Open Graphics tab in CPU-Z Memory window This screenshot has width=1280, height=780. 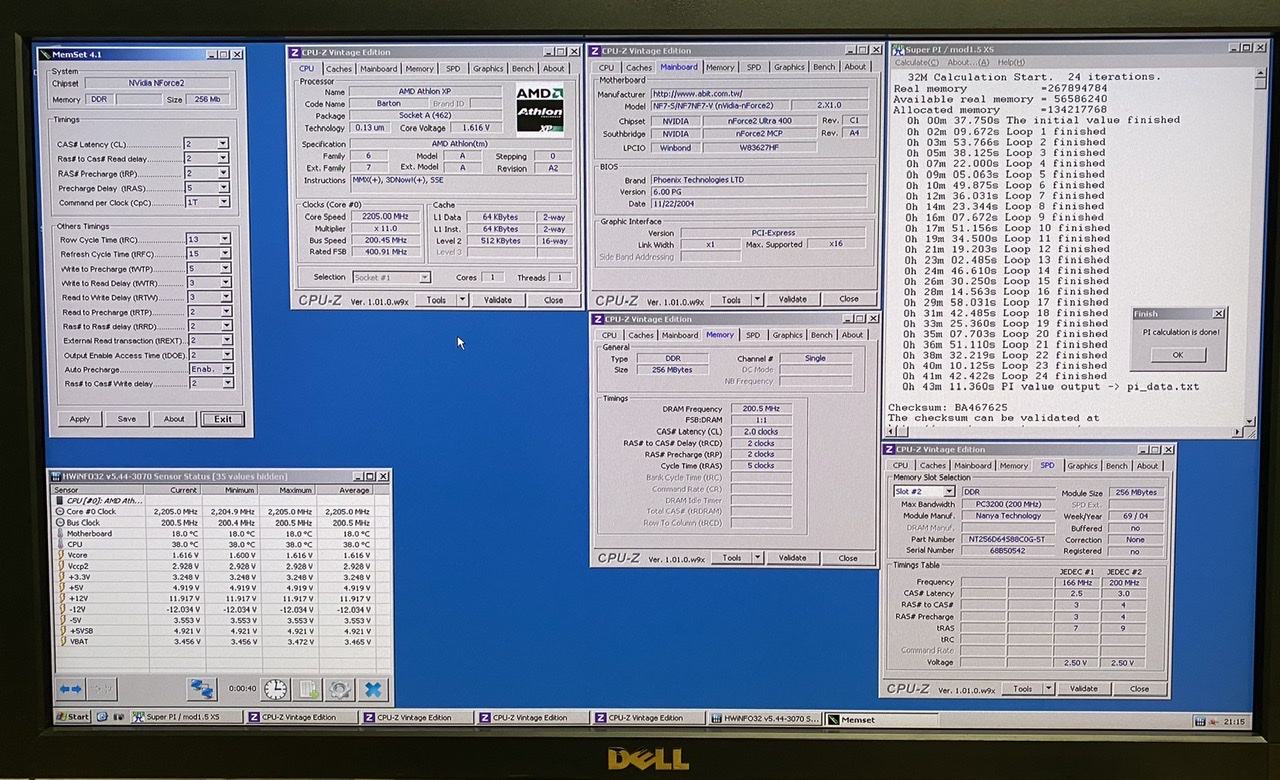[787, 335]
